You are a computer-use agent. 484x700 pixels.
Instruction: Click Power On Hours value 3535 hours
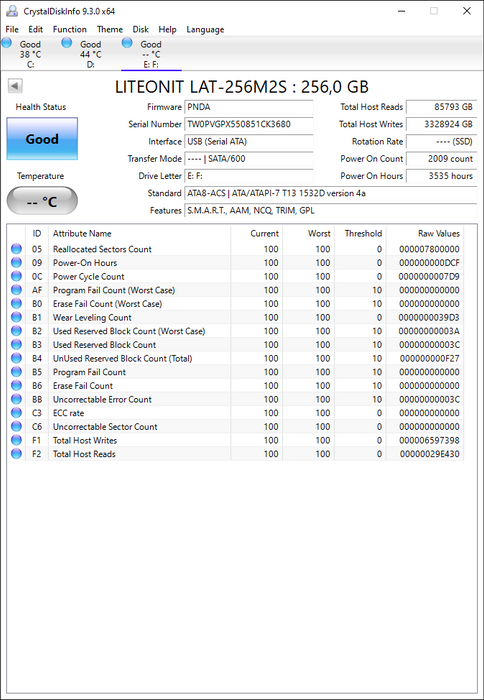tap(441, 176)
